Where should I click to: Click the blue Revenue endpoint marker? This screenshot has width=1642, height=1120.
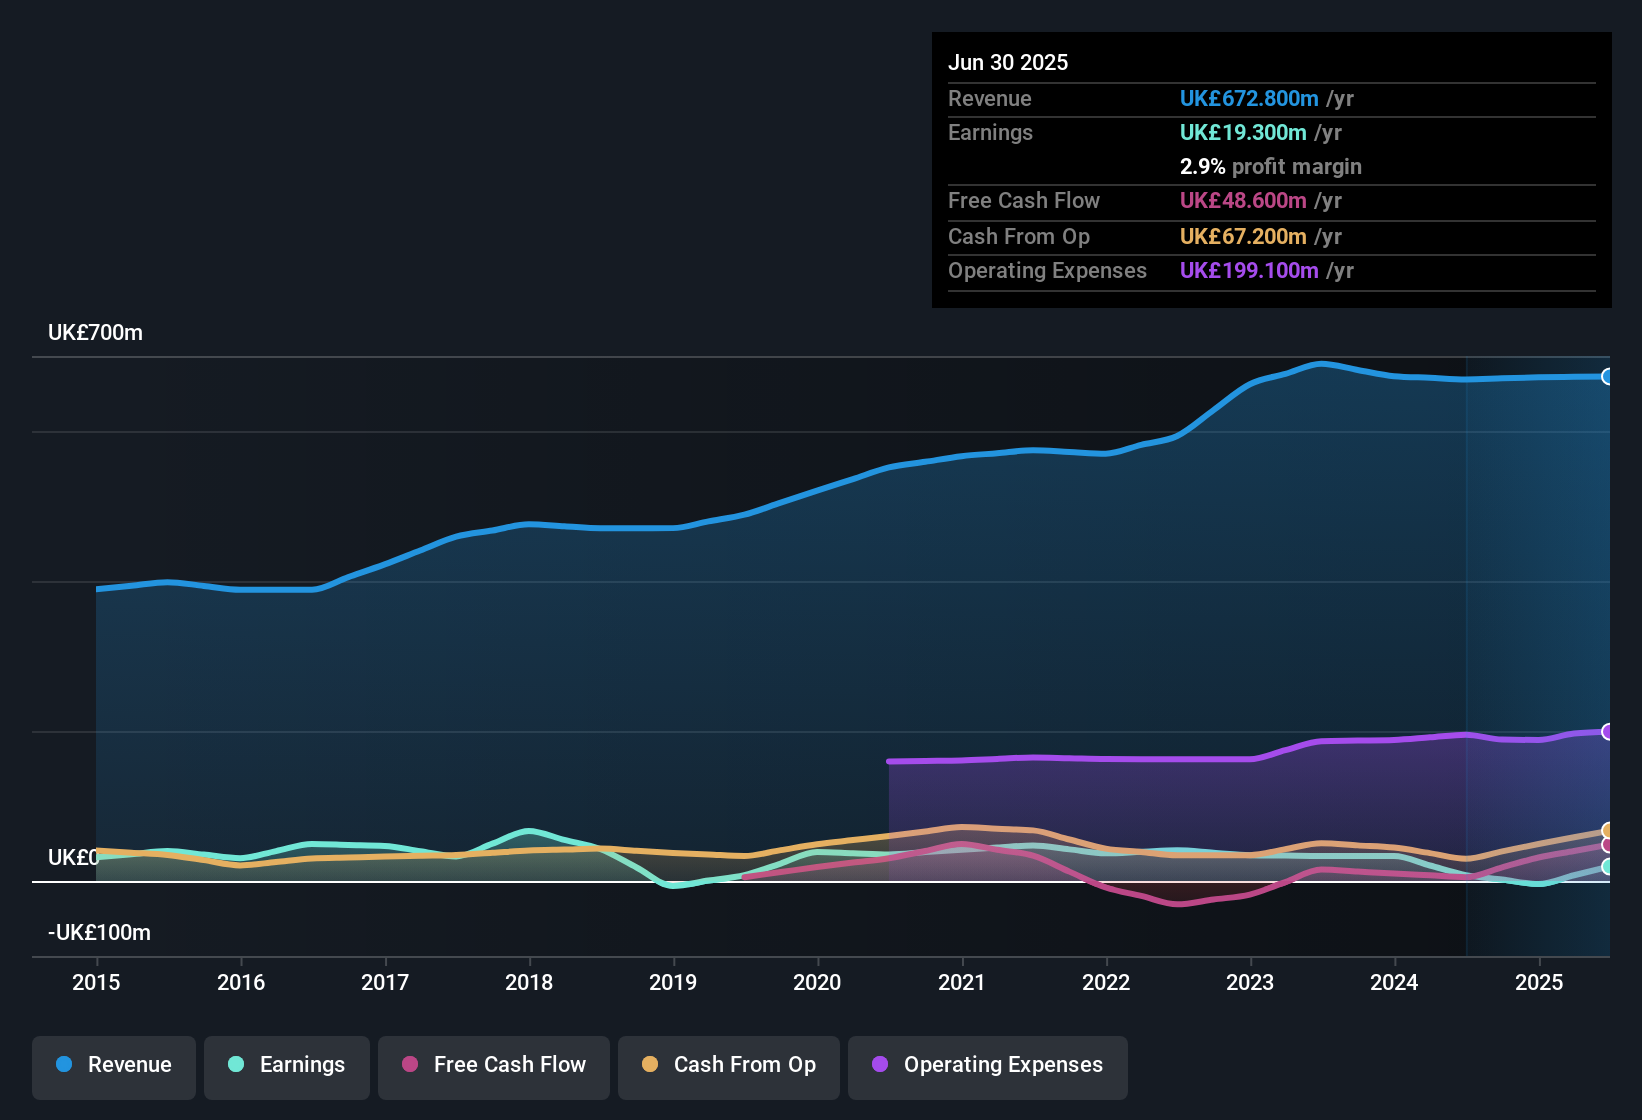click(1608, 377)
